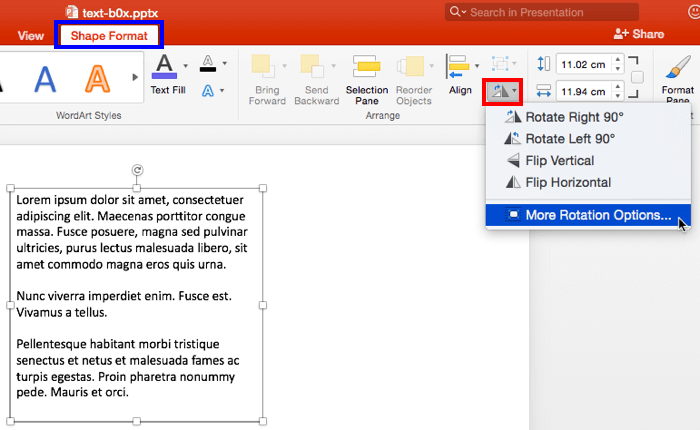700x430 pixels.
Task: Click the text 'Nunc viverra imperdiet enim'
Action: pos(95,296)
